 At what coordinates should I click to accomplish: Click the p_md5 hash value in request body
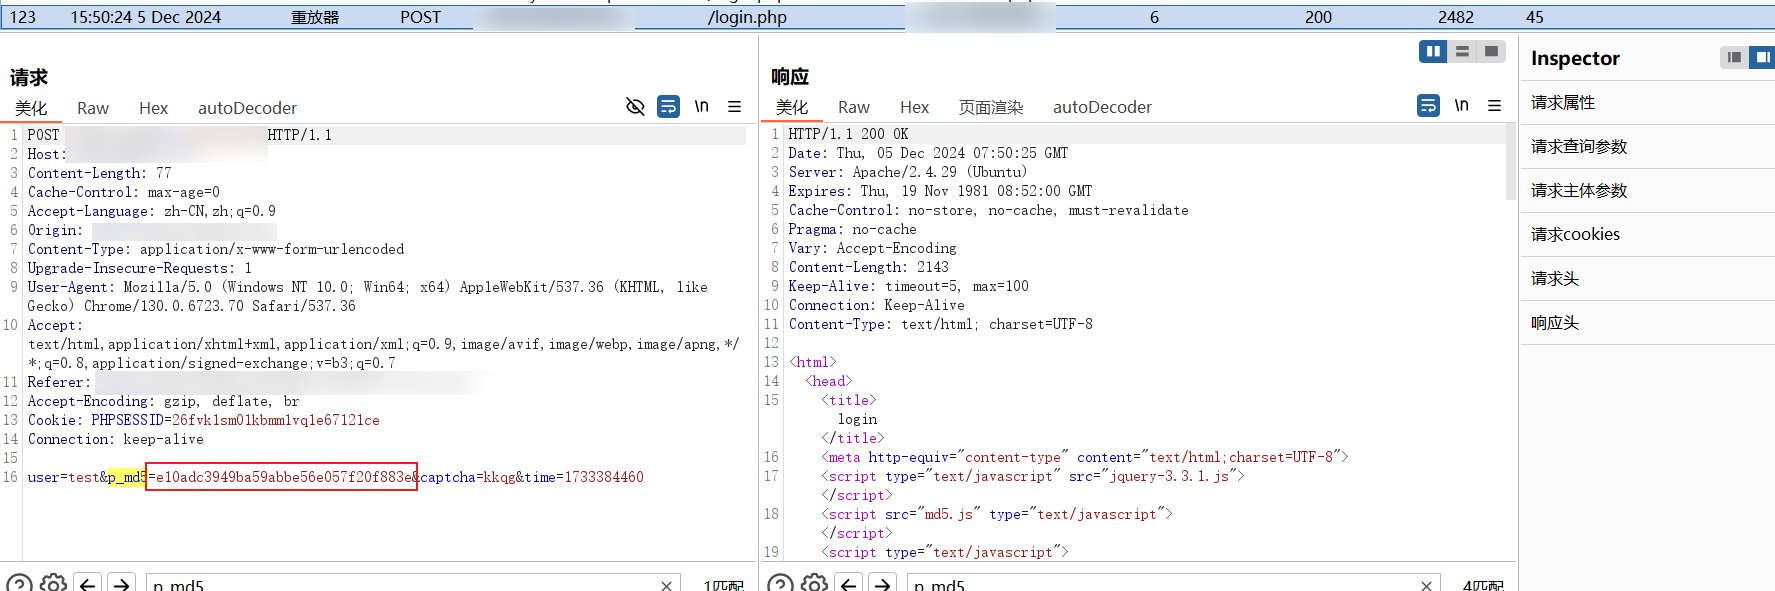click(284, 477)
